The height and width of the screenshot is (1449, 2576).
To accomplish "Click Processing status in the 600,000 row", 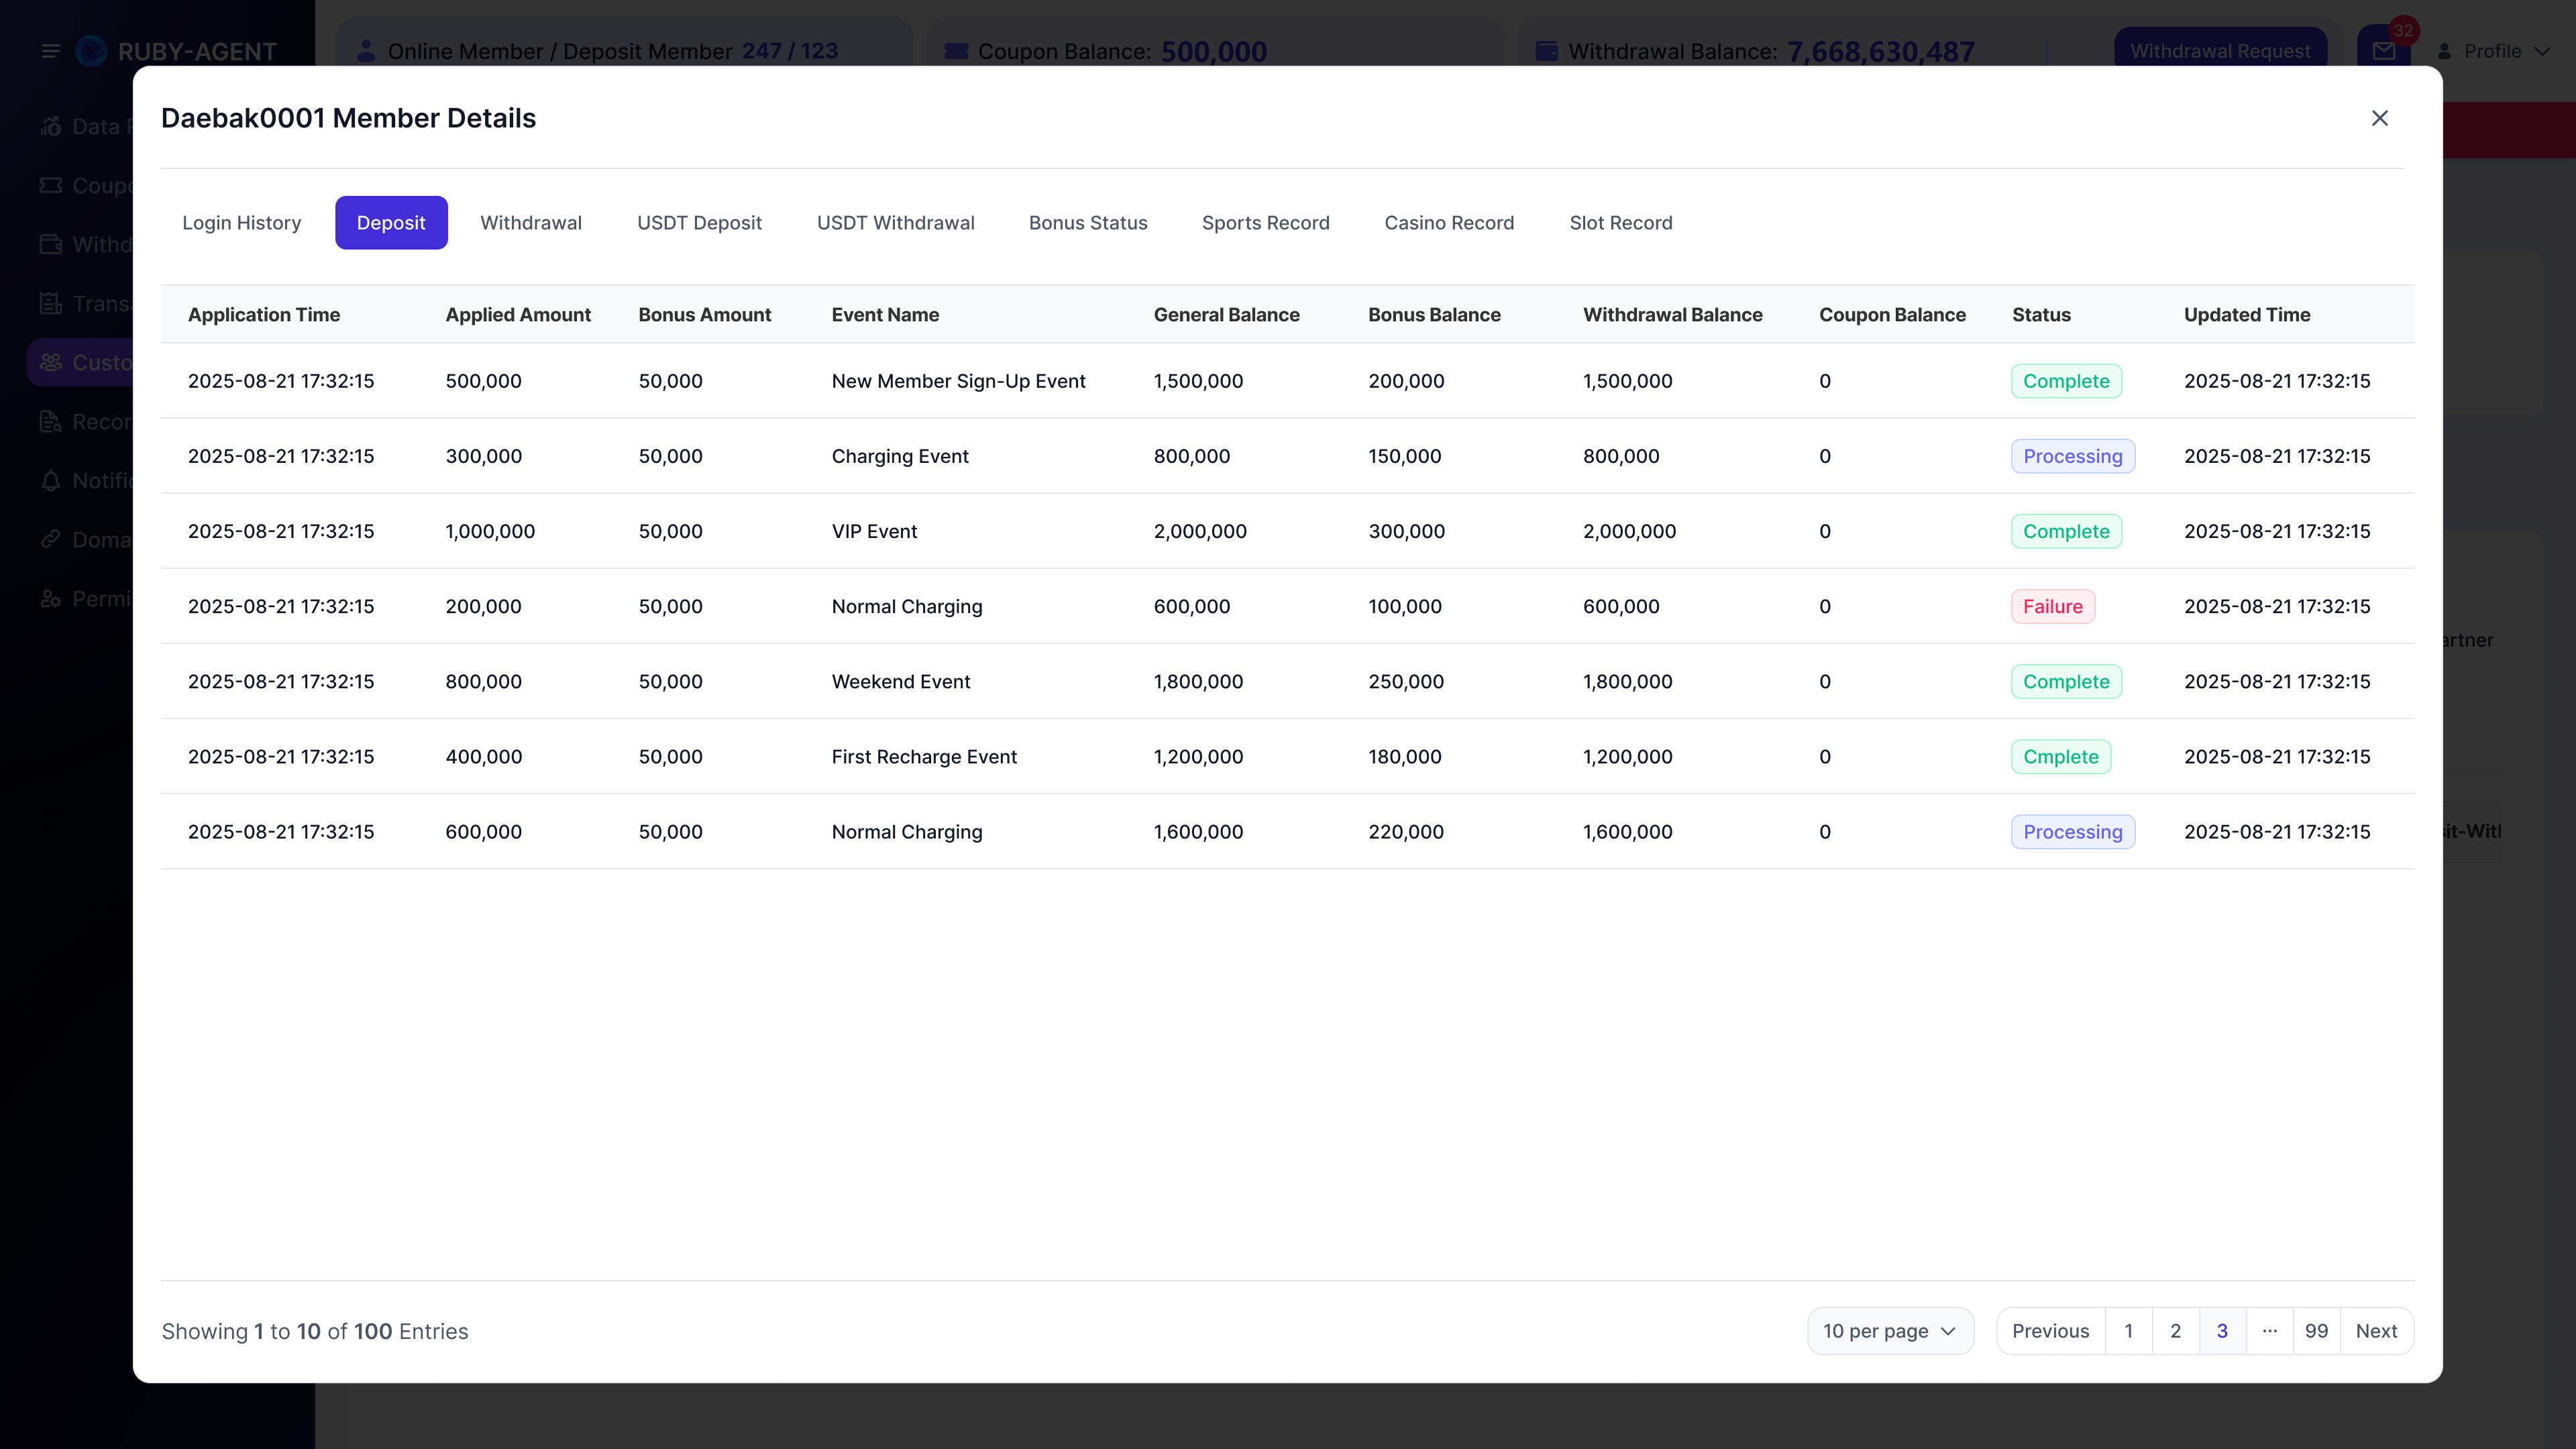I will [x=2073, y=831].
